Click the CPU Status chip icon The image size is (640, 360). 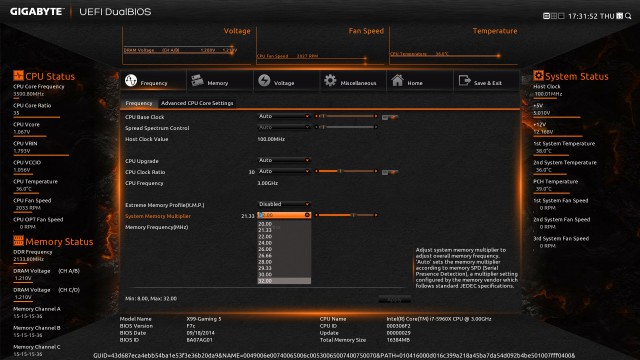[x=18, y=76]
